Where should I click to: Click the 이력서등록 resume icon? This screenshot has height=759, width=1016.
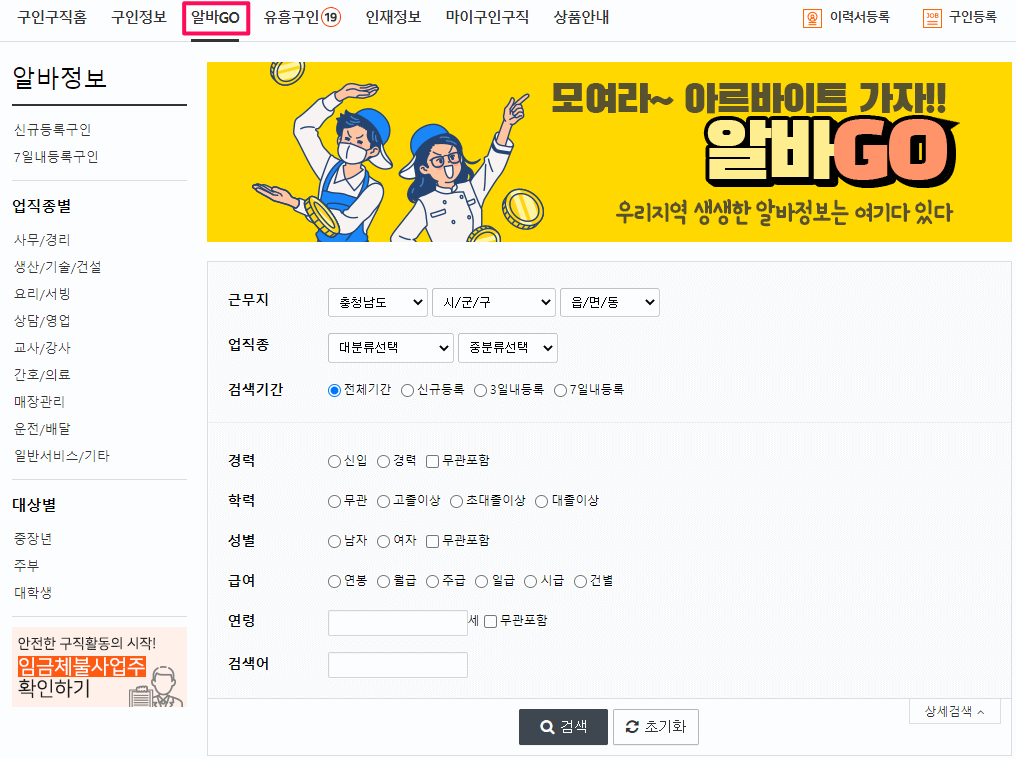click(812, 18)
